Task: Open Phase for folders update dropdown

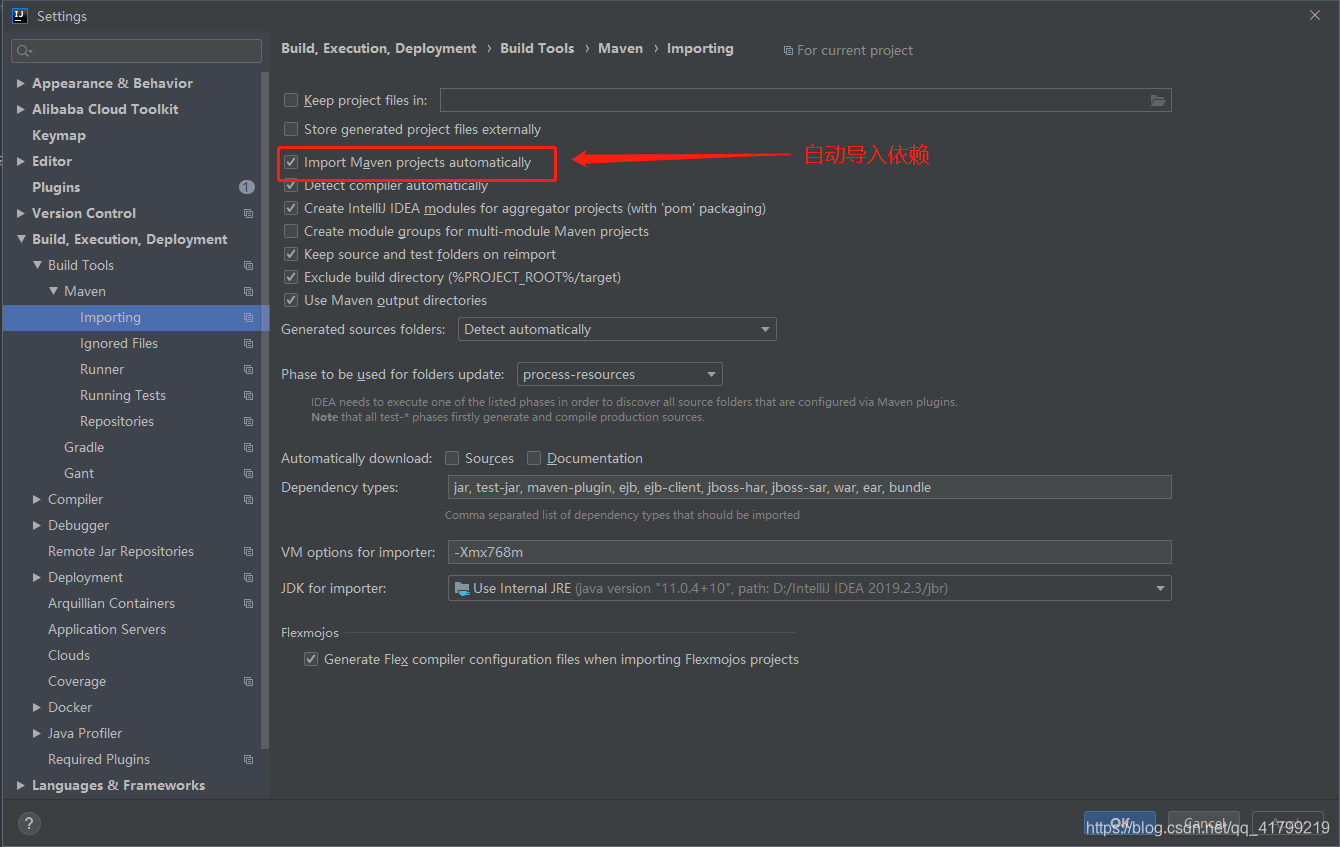Action: 620,374
